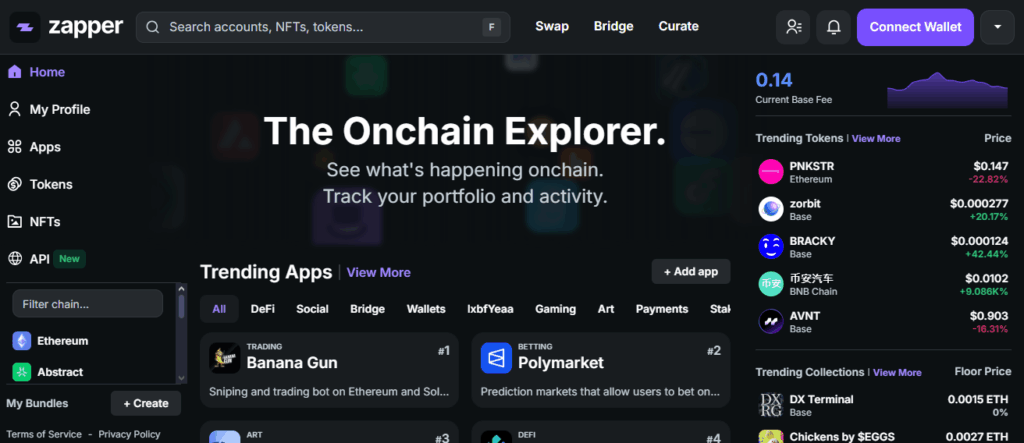1024x443 pixels.
Task: Click the Connect Wallet button
Action: click(914, 27)
